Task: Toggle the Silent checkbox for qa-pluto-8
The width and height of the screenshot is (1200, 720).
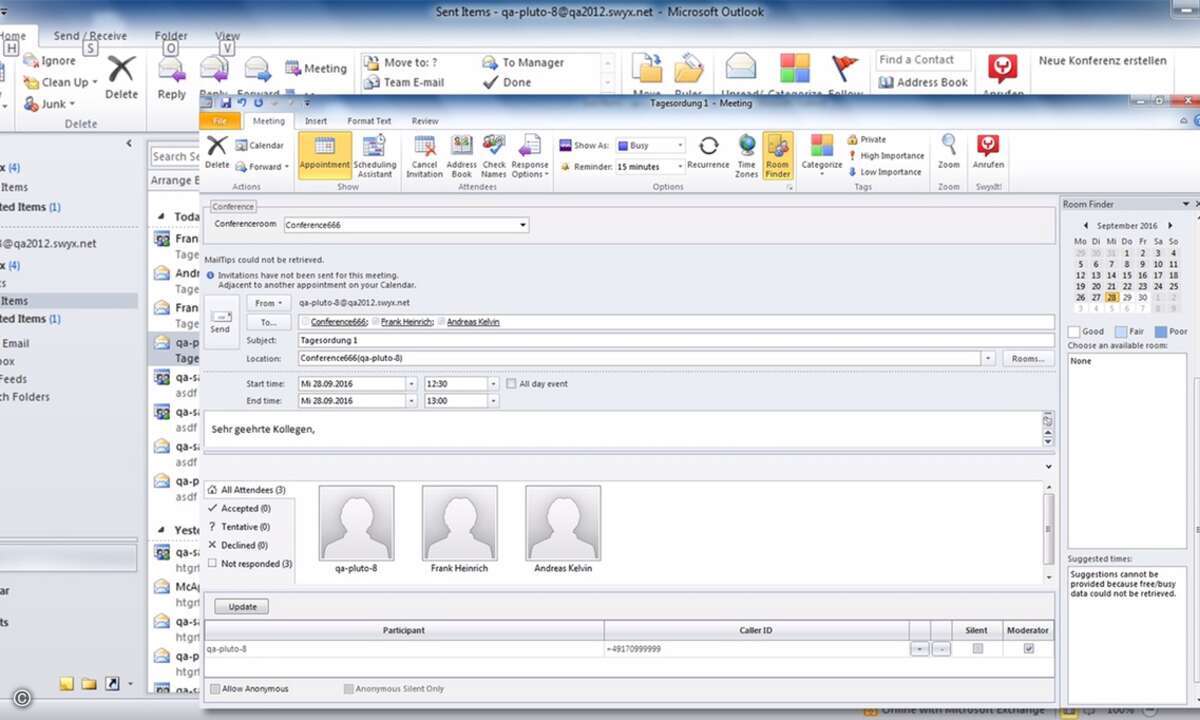Action: coord(977,649)
